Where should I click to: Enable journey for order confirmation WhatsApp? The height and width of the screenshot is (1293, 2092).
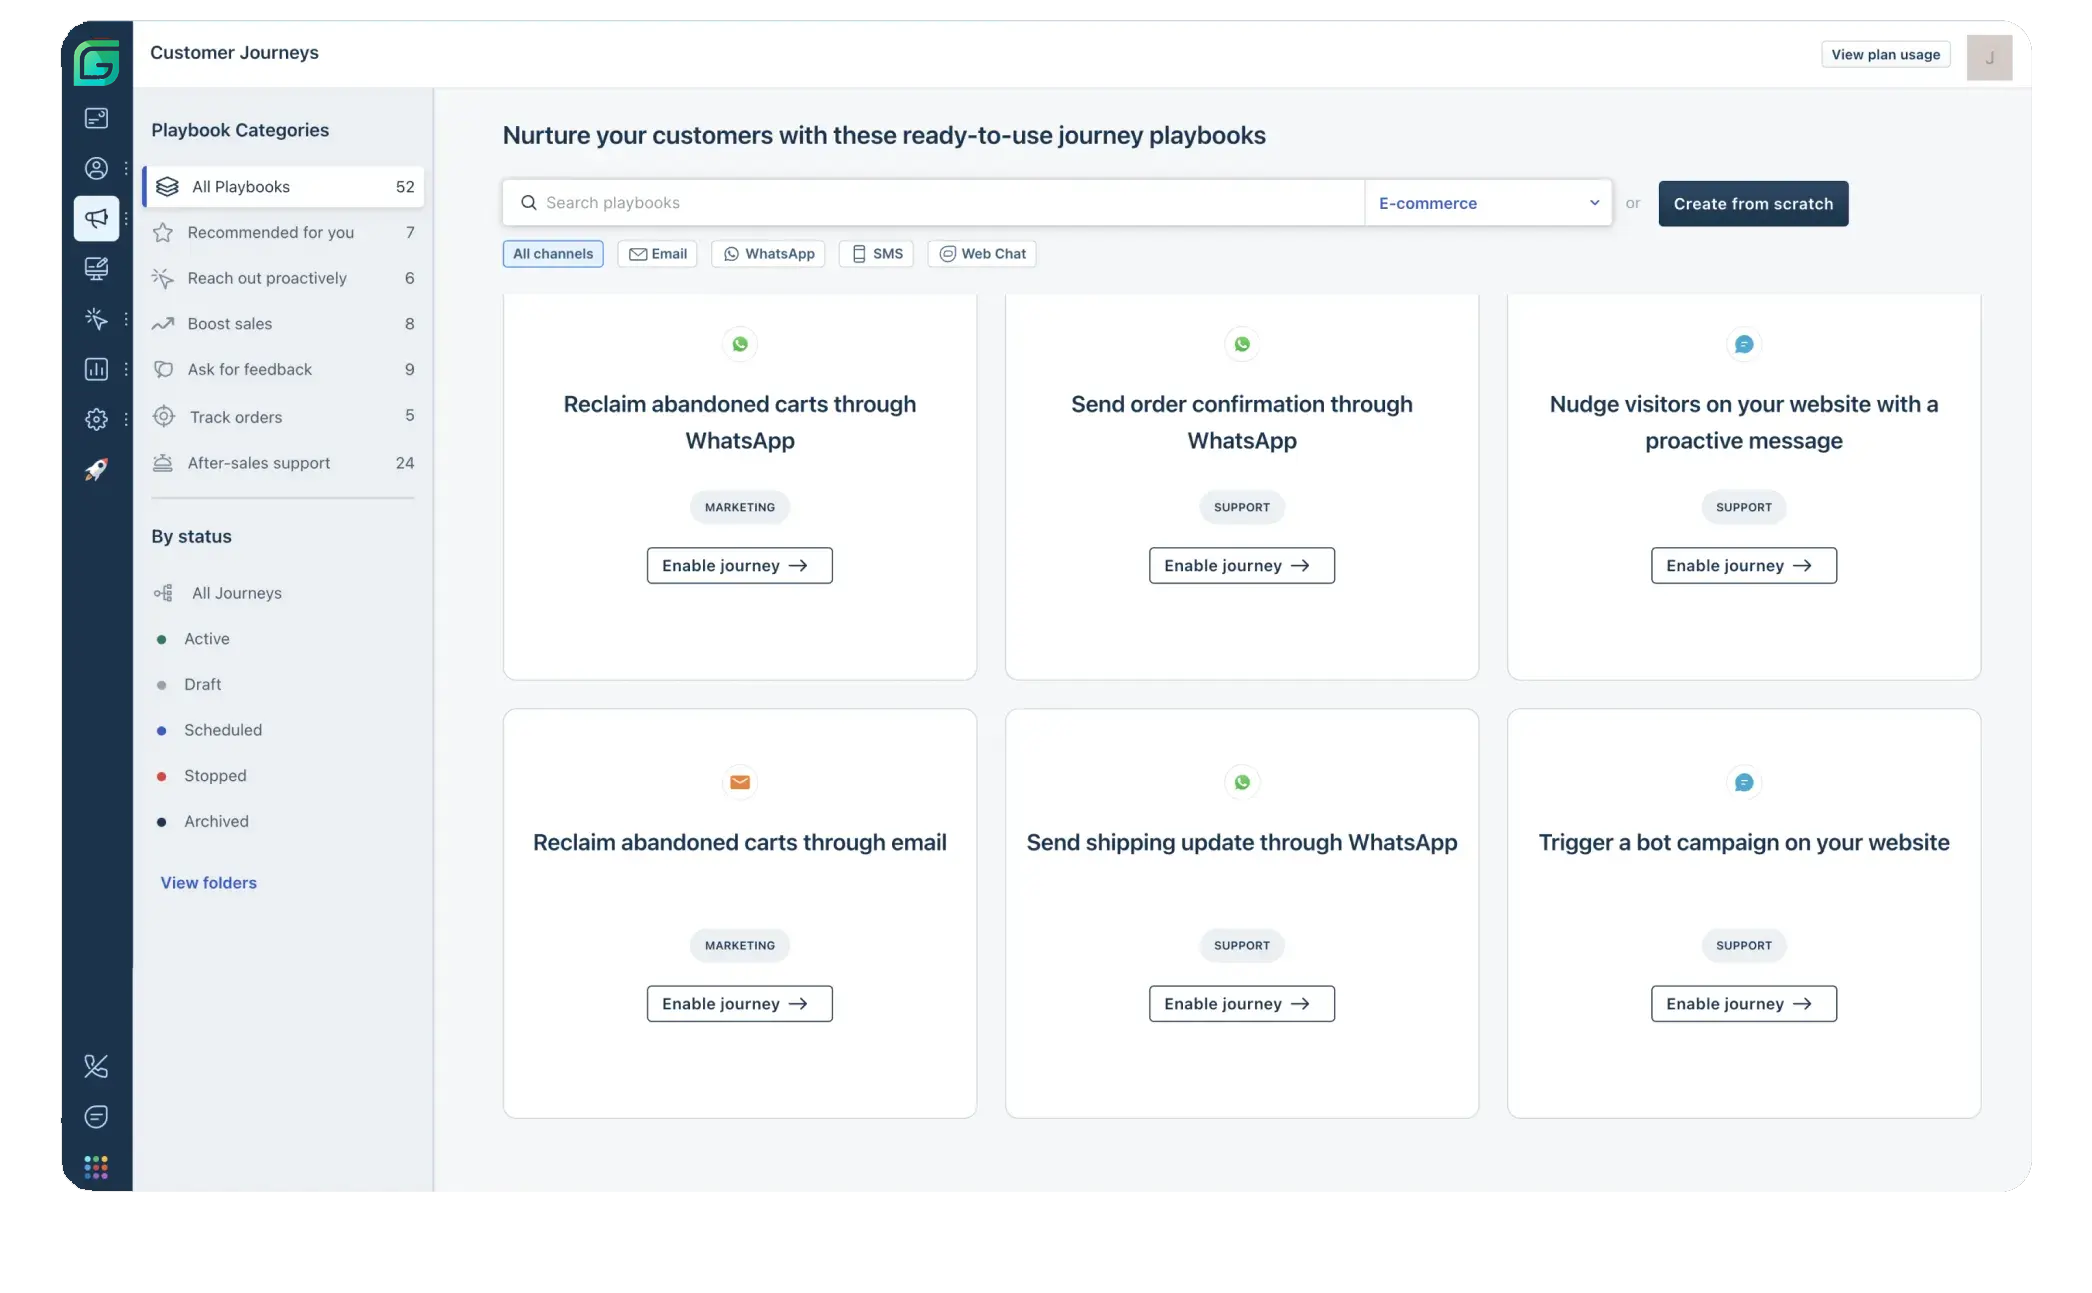tap(1242, 566)
